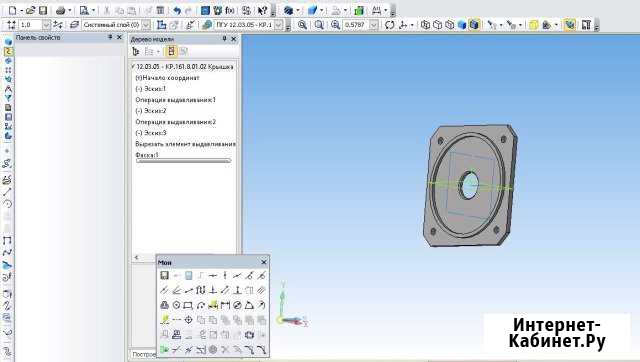
Task: Click the Undo arrow icon
Action: (x=177, y=11)
